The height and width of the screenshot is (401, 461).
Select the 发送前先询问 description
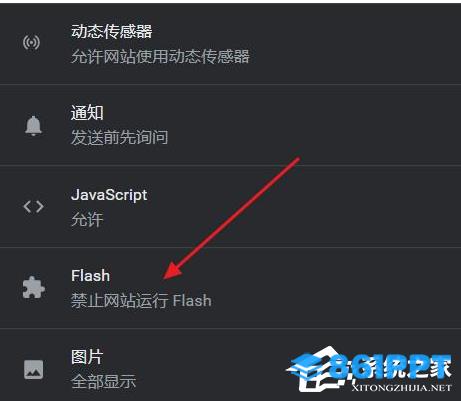point(119,137)
